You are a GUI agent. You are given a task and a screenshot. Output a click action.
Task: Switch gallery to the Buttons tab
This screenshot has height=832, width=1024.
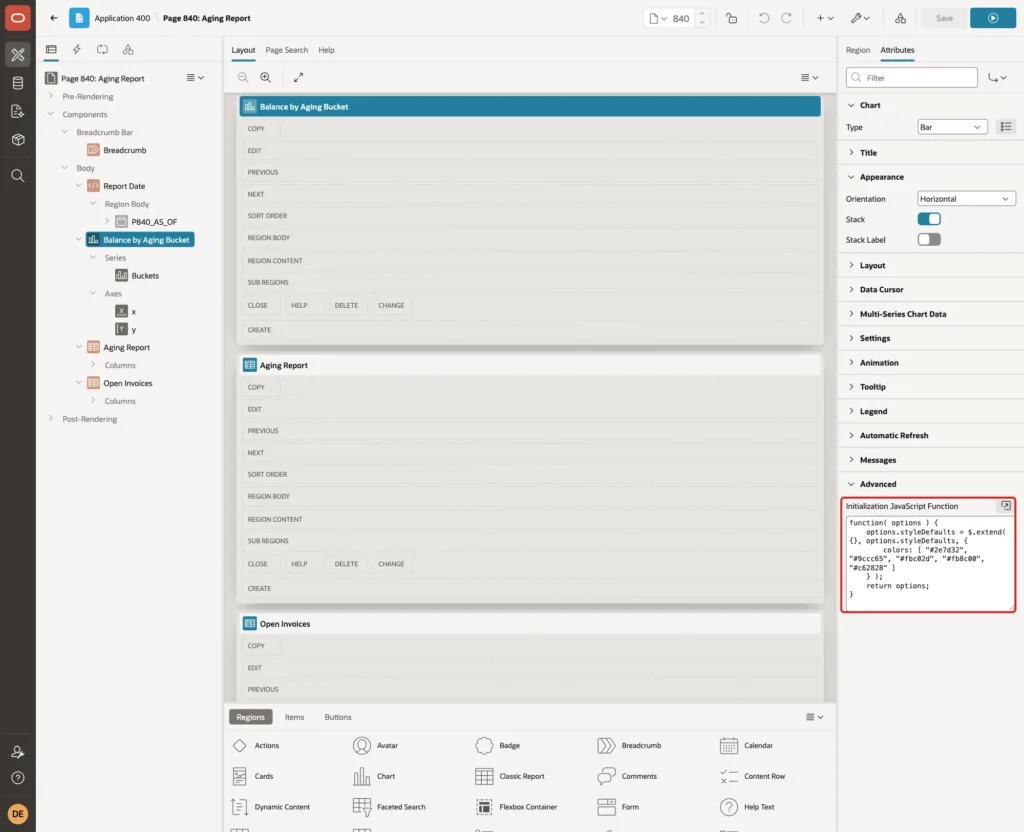[338, 717]
